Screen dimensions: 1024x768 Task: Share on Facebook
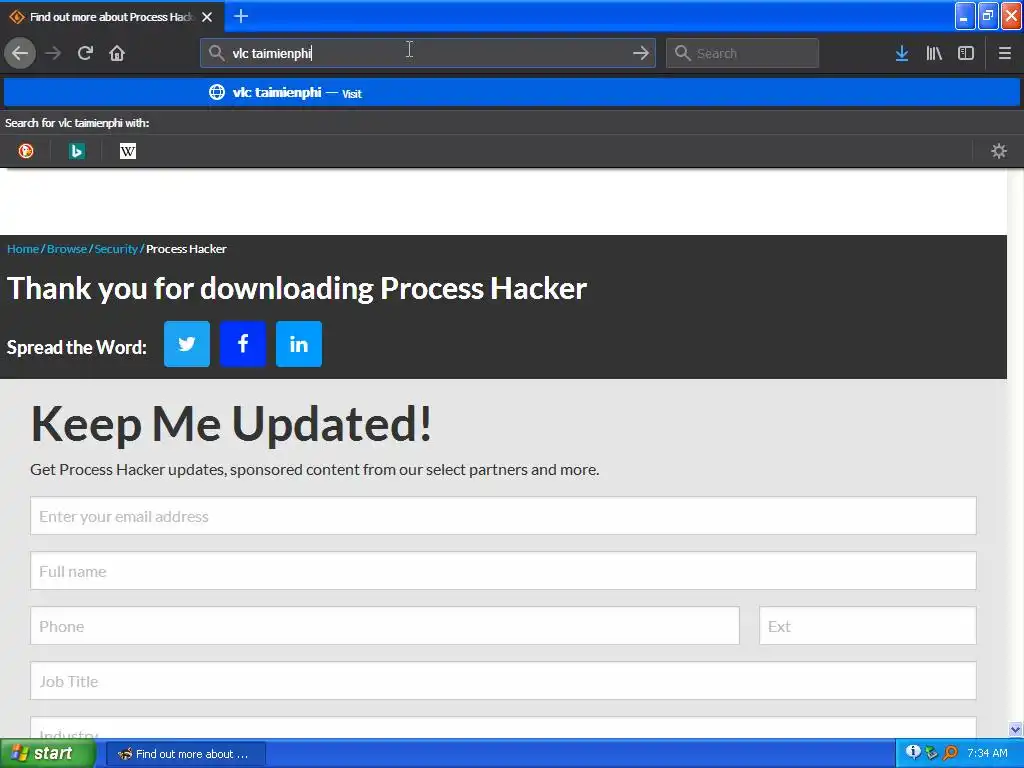point(243,344)
